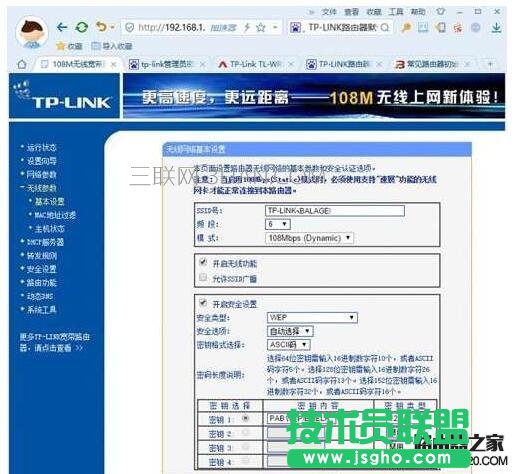Click into the SSID input field
This screenshot has height=474, width=514.
(335, 211)
